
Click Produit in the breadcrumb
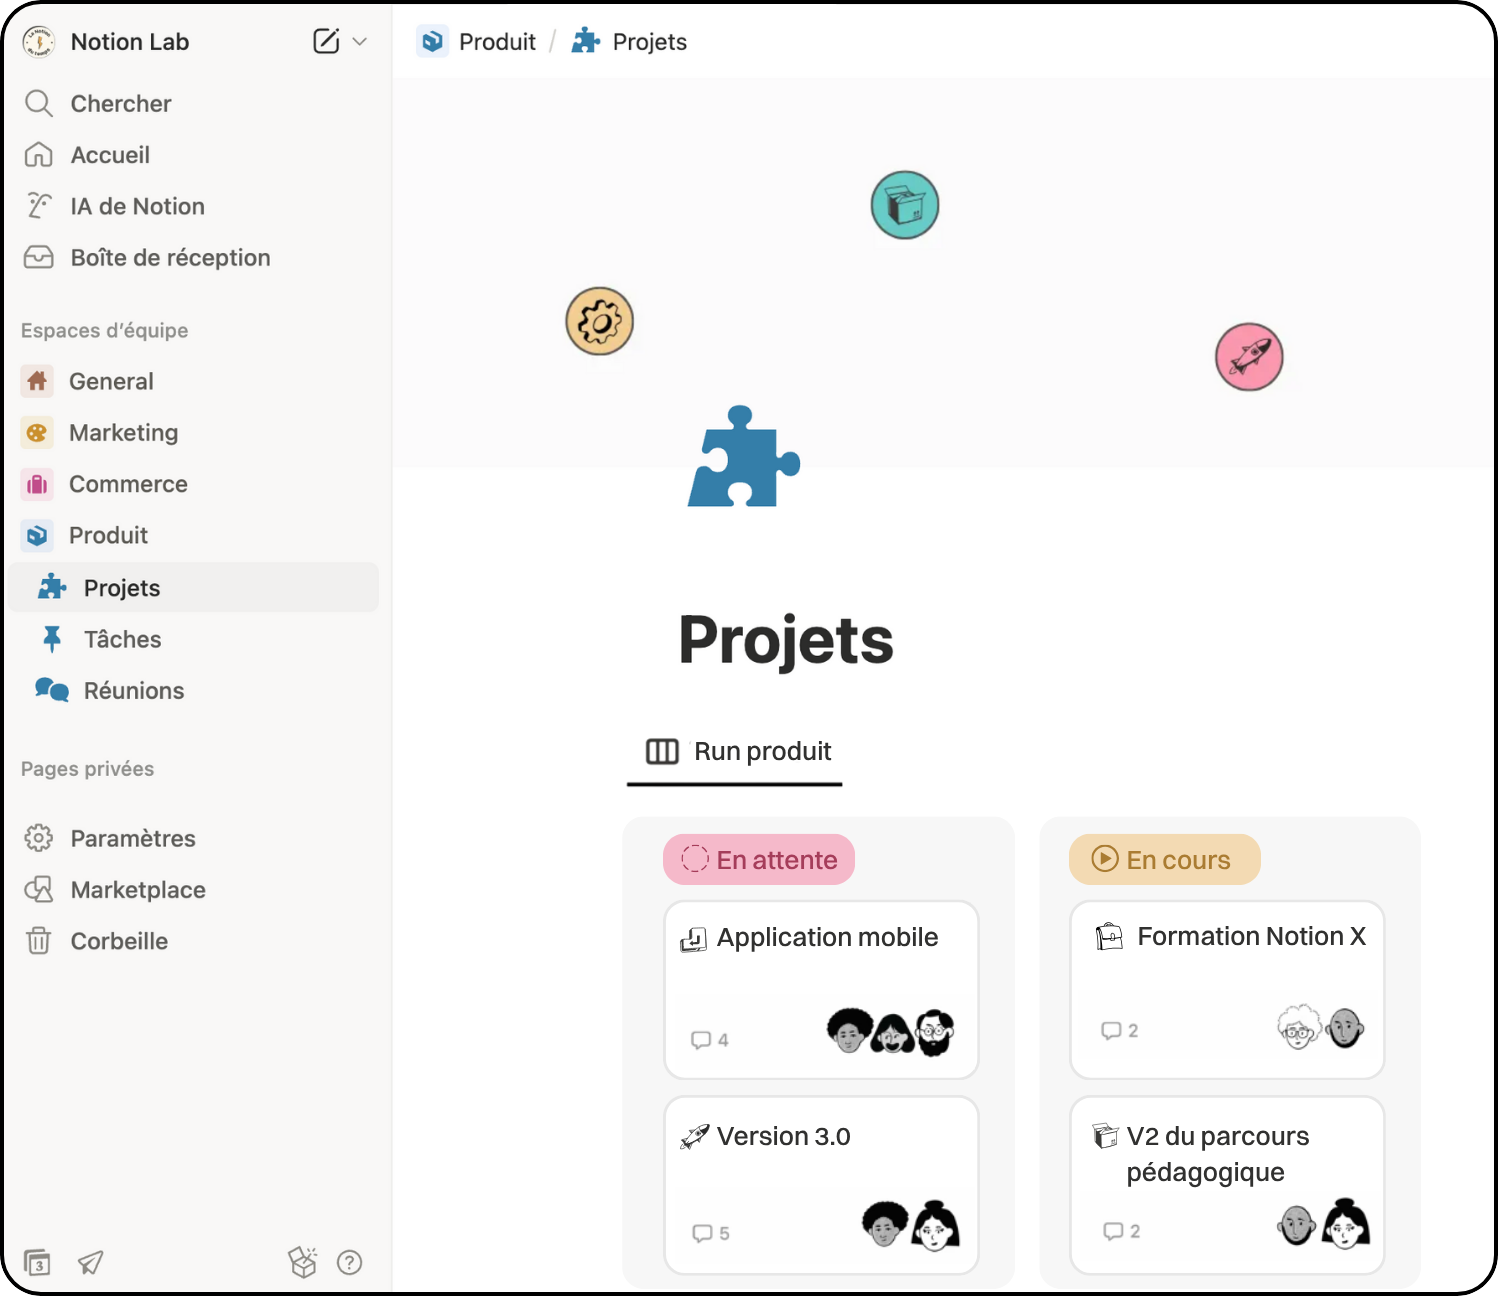point(496,42)
